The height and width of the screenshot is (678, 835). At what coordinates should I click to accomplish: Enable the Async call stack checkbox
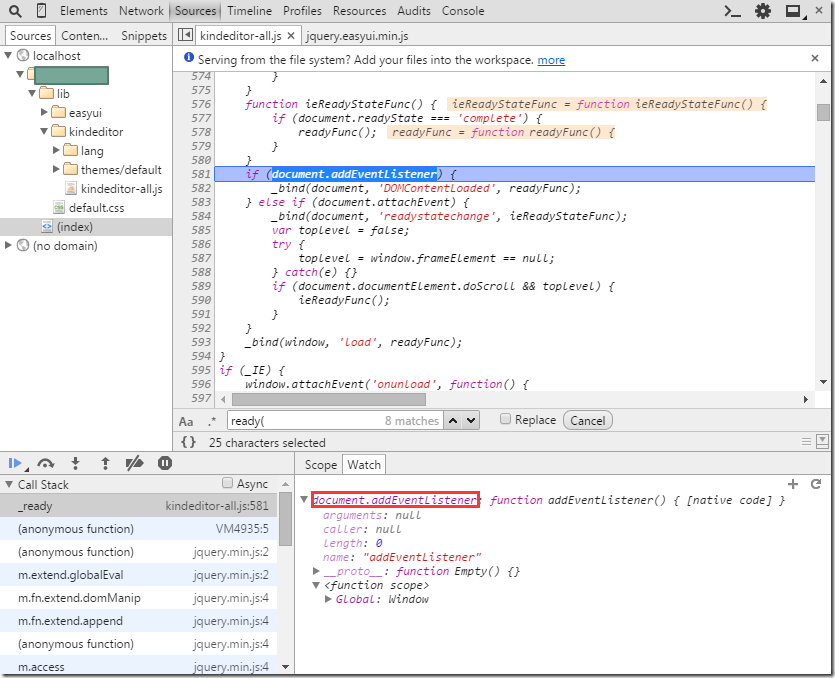(228, 484)
